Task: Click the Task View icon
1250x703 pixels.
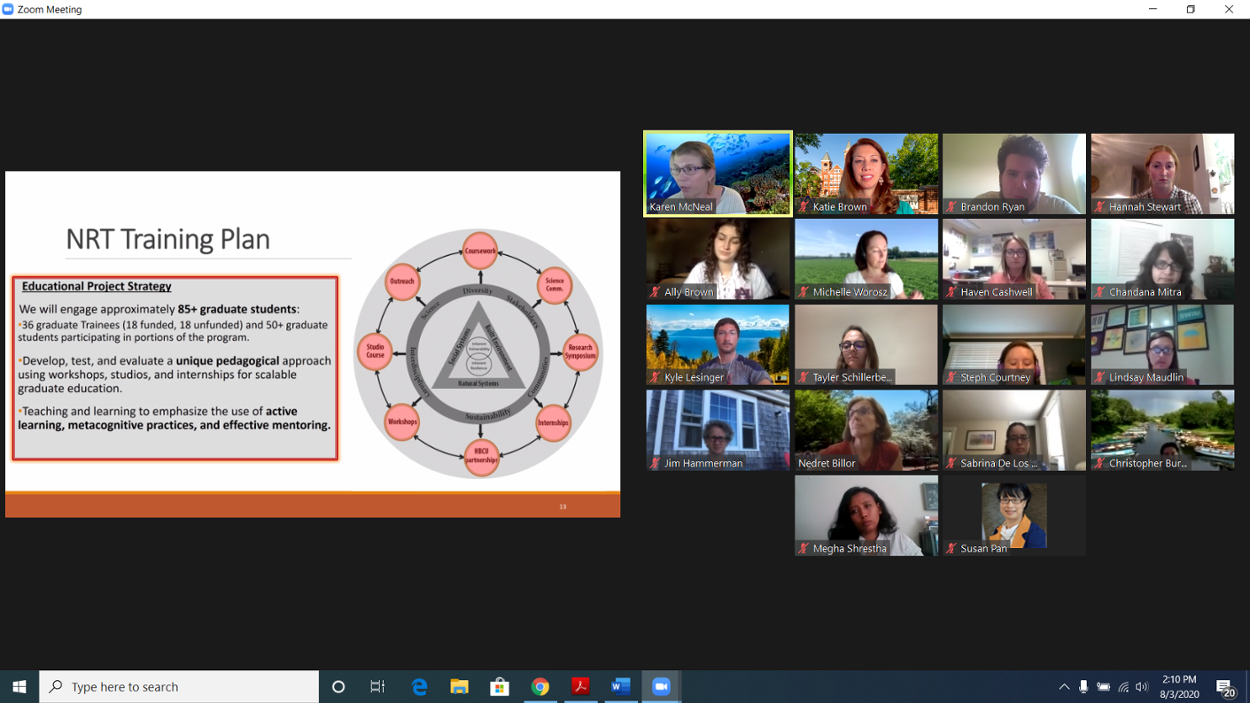Action: [377, 687]
